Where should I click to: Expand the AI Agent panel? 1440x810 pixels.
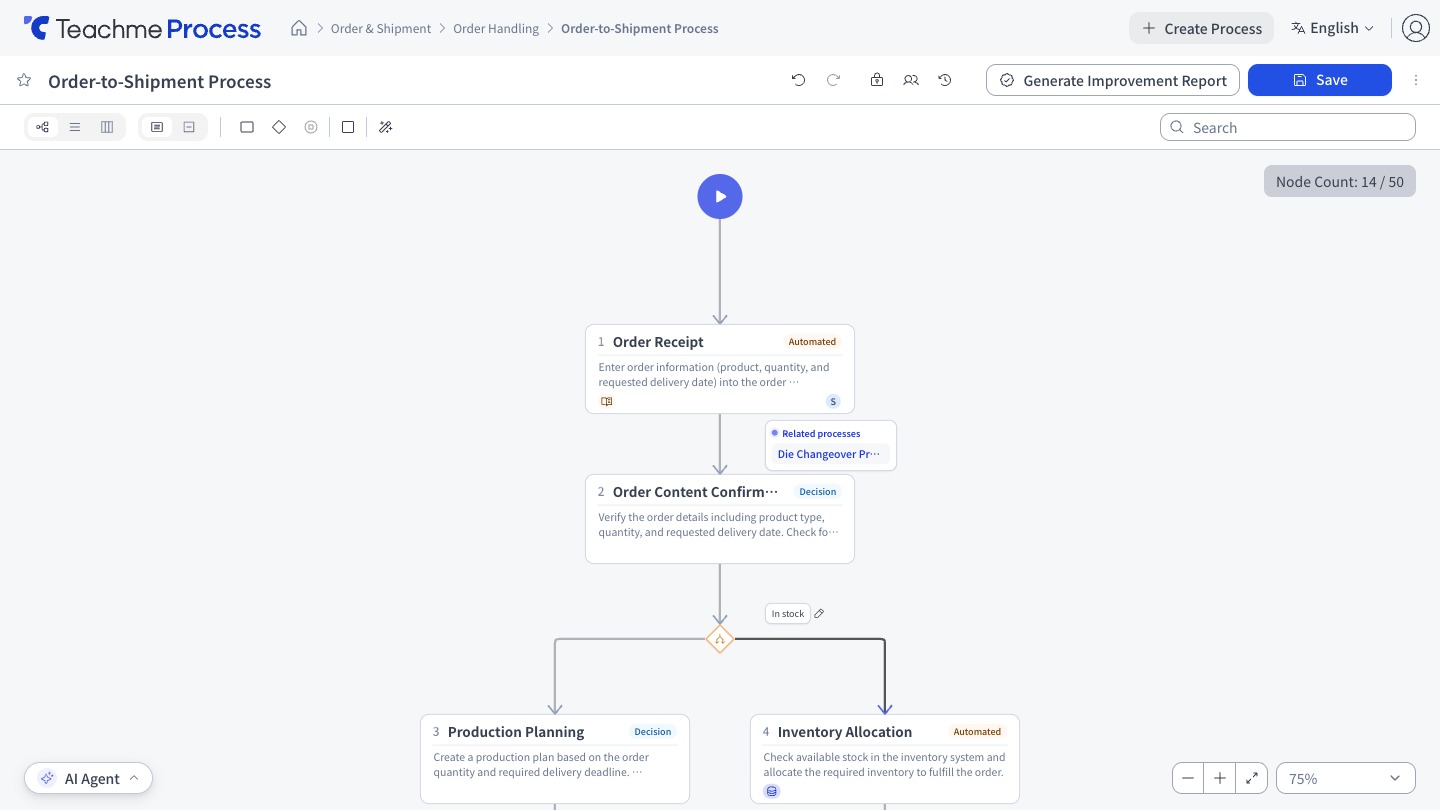[x=89, y=778]
